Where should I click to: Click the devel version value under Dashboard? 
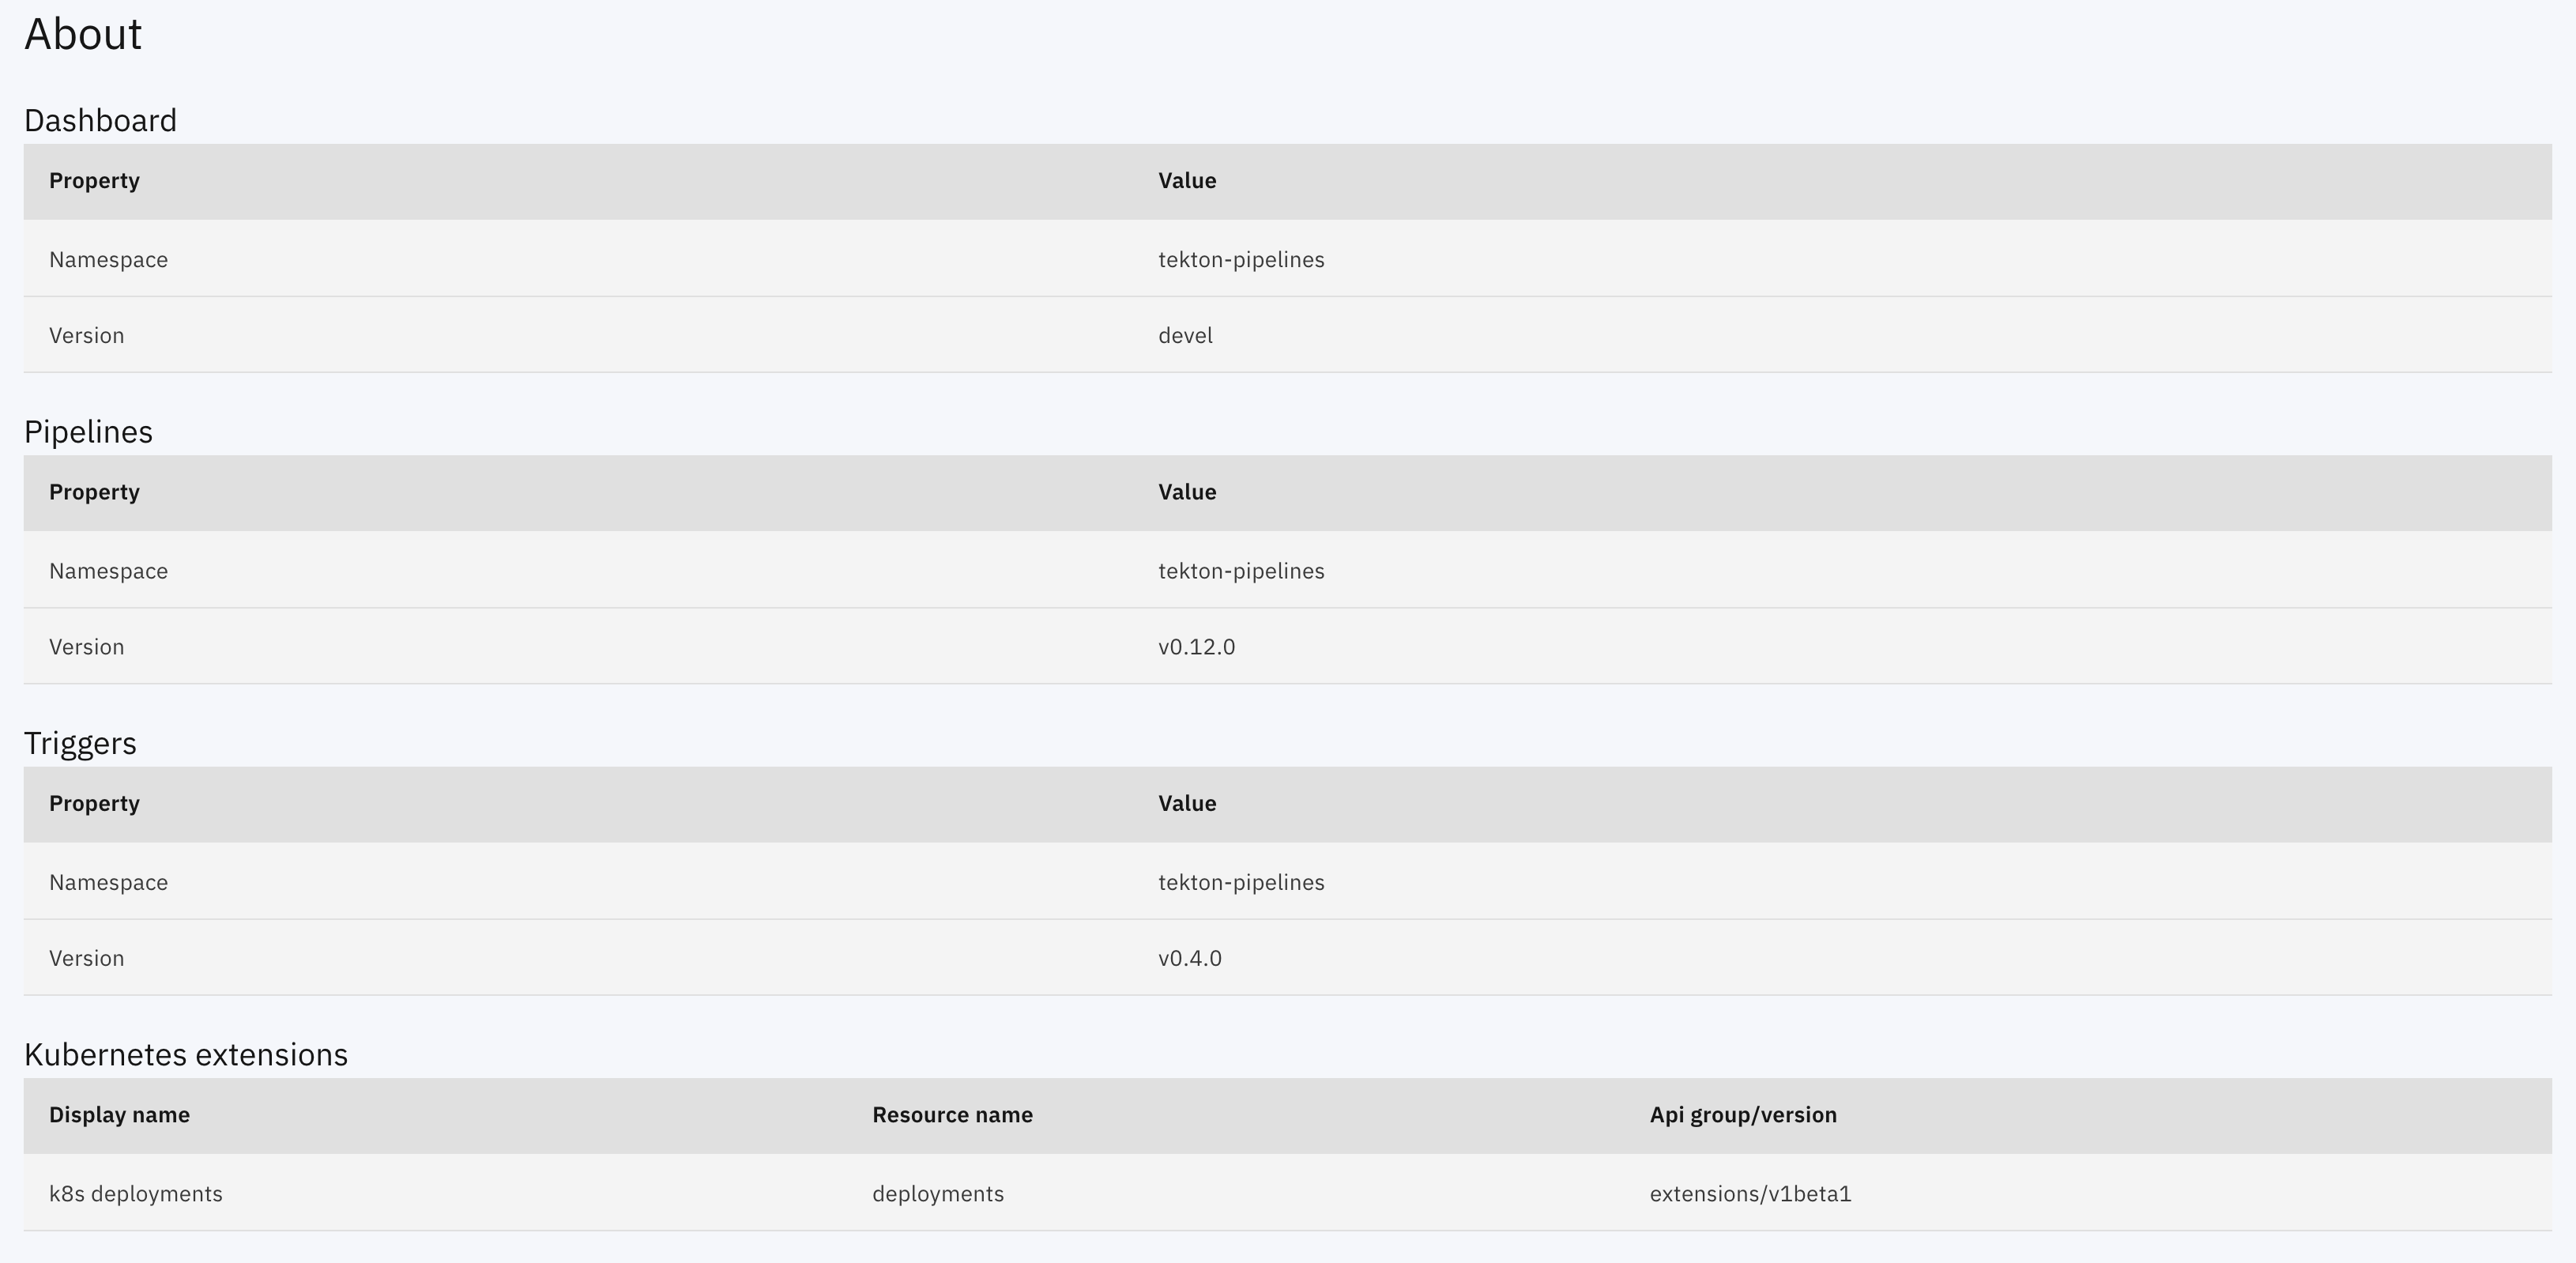1184,335
